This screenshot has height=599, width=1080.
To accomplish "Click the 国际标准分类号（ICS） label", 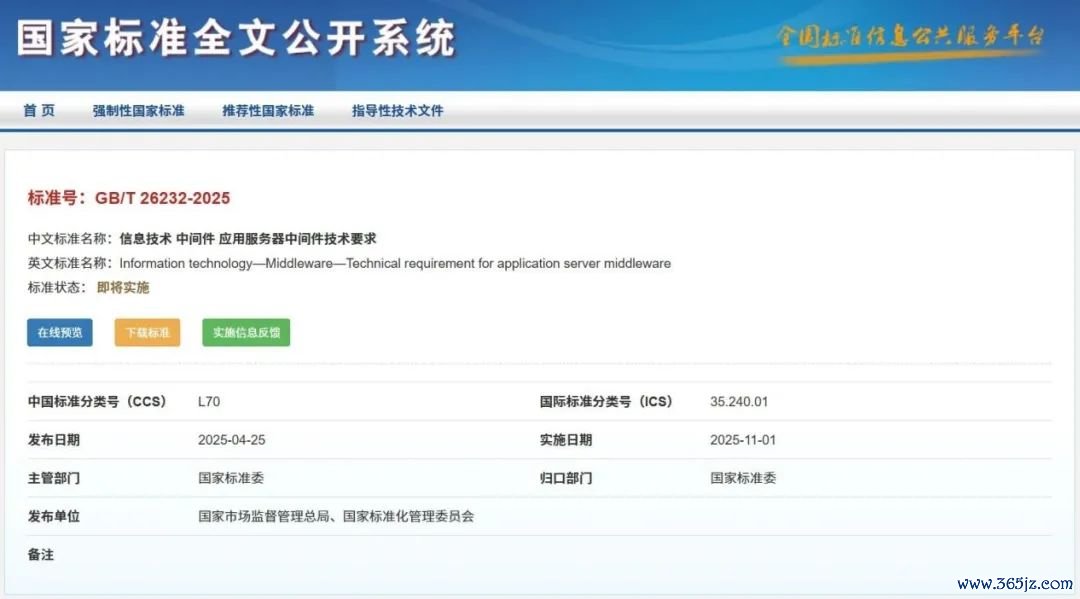I will click(x=606, y=401).
